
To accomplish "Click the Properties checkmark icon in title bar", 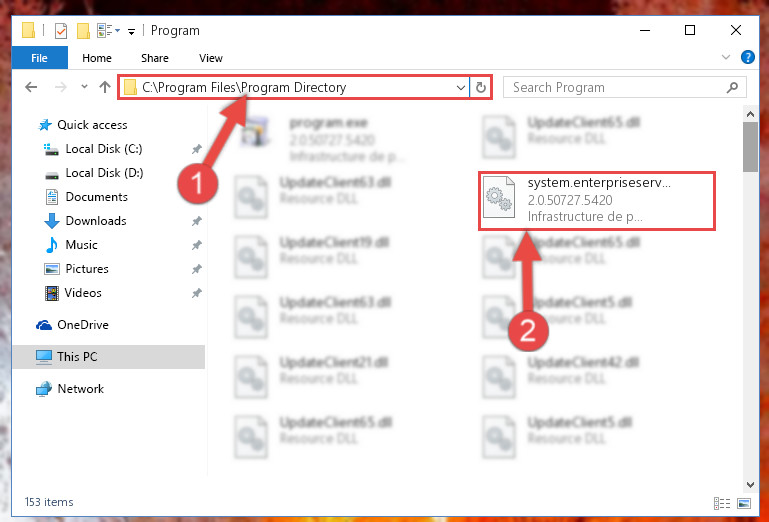I will [x=61, y=31].
